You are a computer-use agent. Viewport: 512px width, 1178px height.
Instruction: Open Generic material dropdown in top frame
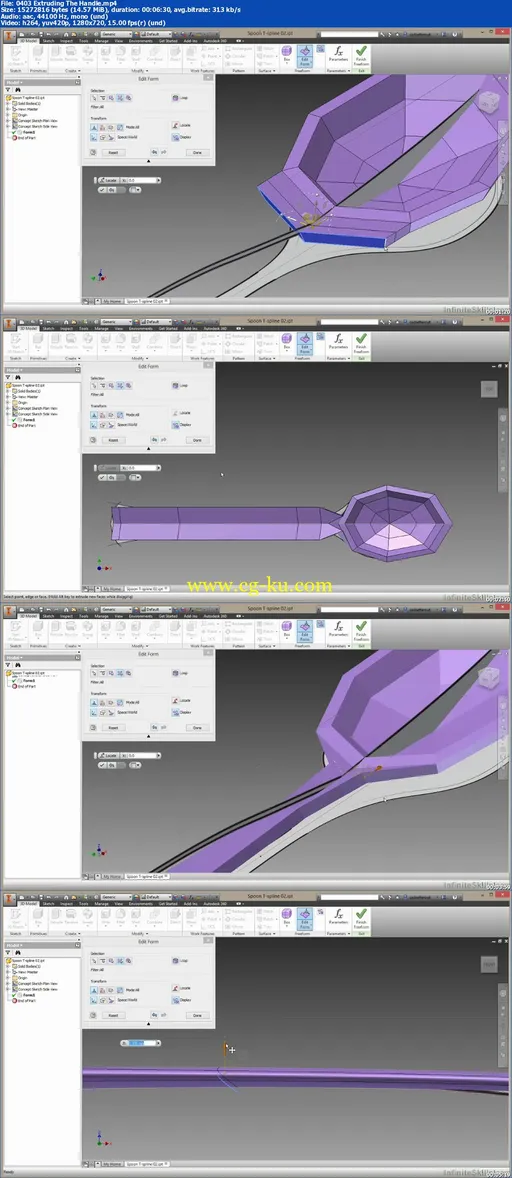point(116,35)
